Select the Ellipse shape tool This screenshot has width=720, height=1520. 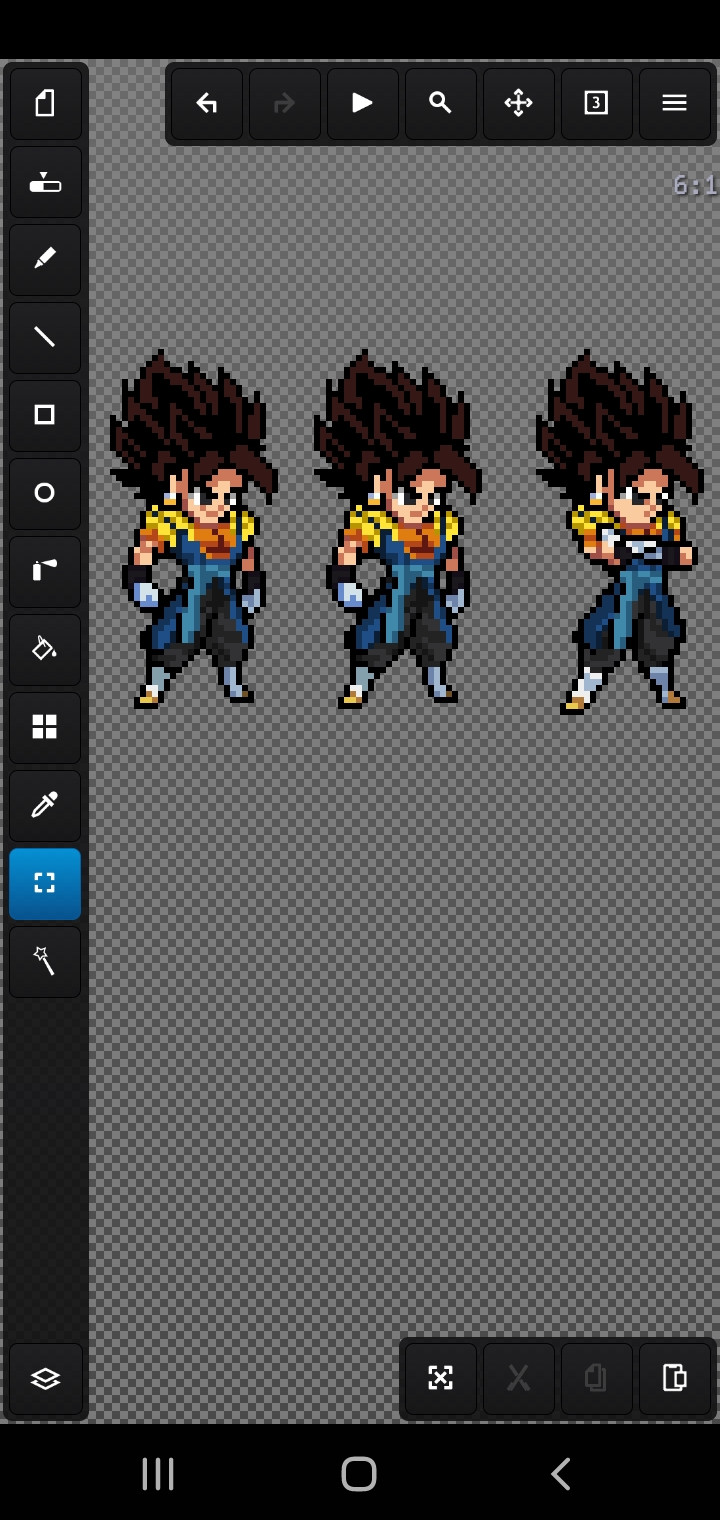(x=45, y=493)
